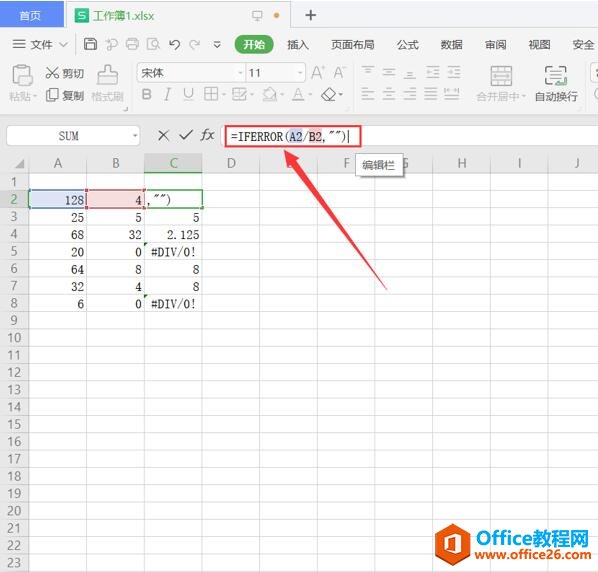Select the 工作簿1.xlsx document tab
The width and height of the screenshot is (598, 572).
click(x=123, y=16)
